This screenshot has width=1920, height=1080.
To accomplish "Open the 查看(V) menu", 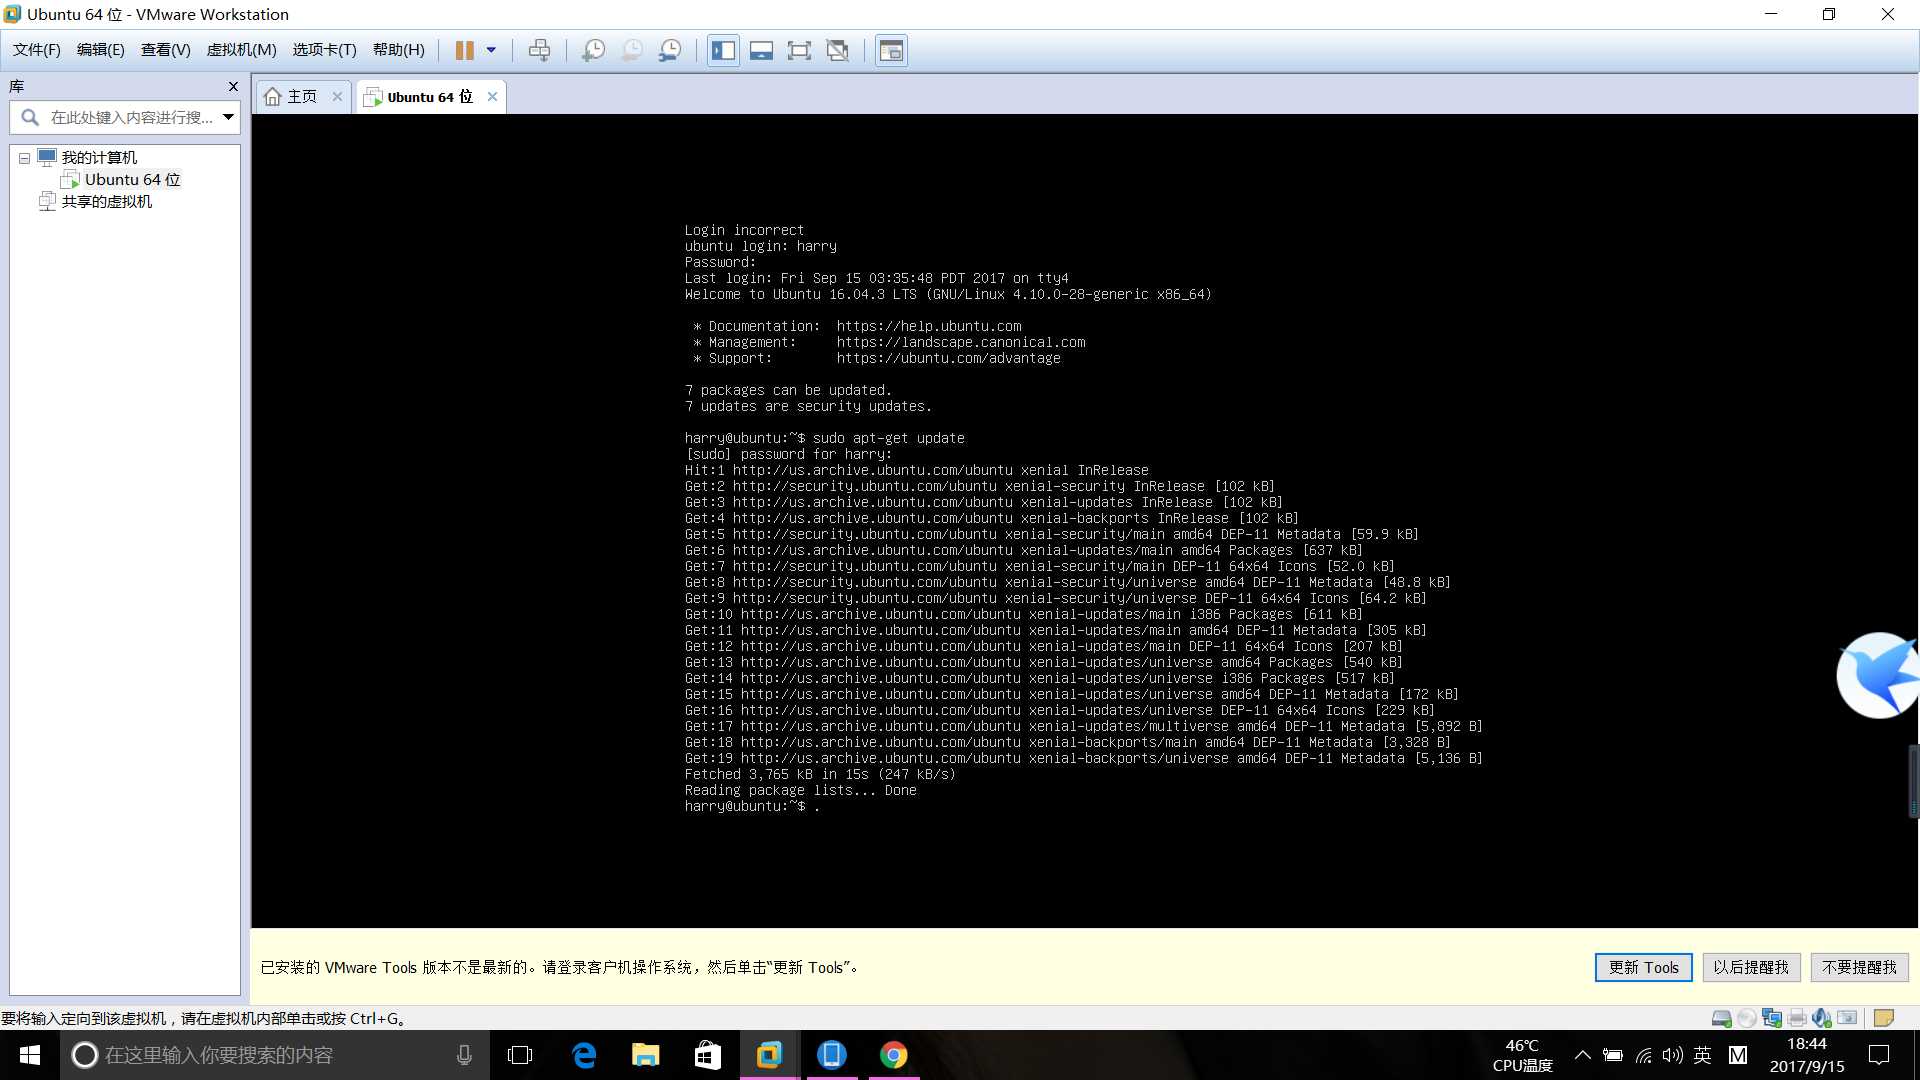I will click(165, 50).
